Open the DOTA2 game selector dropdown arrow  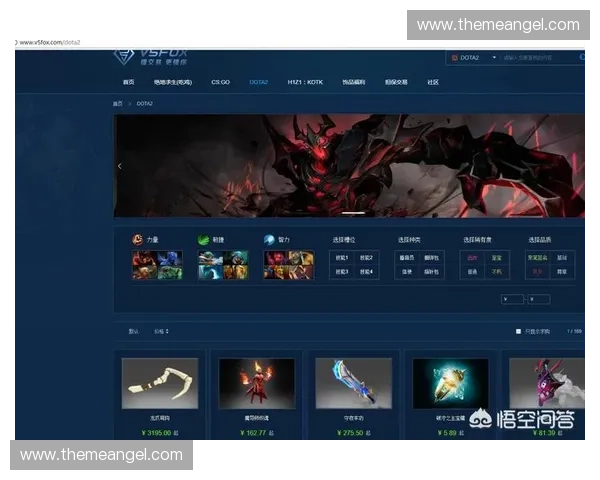(x=494, y=57)
